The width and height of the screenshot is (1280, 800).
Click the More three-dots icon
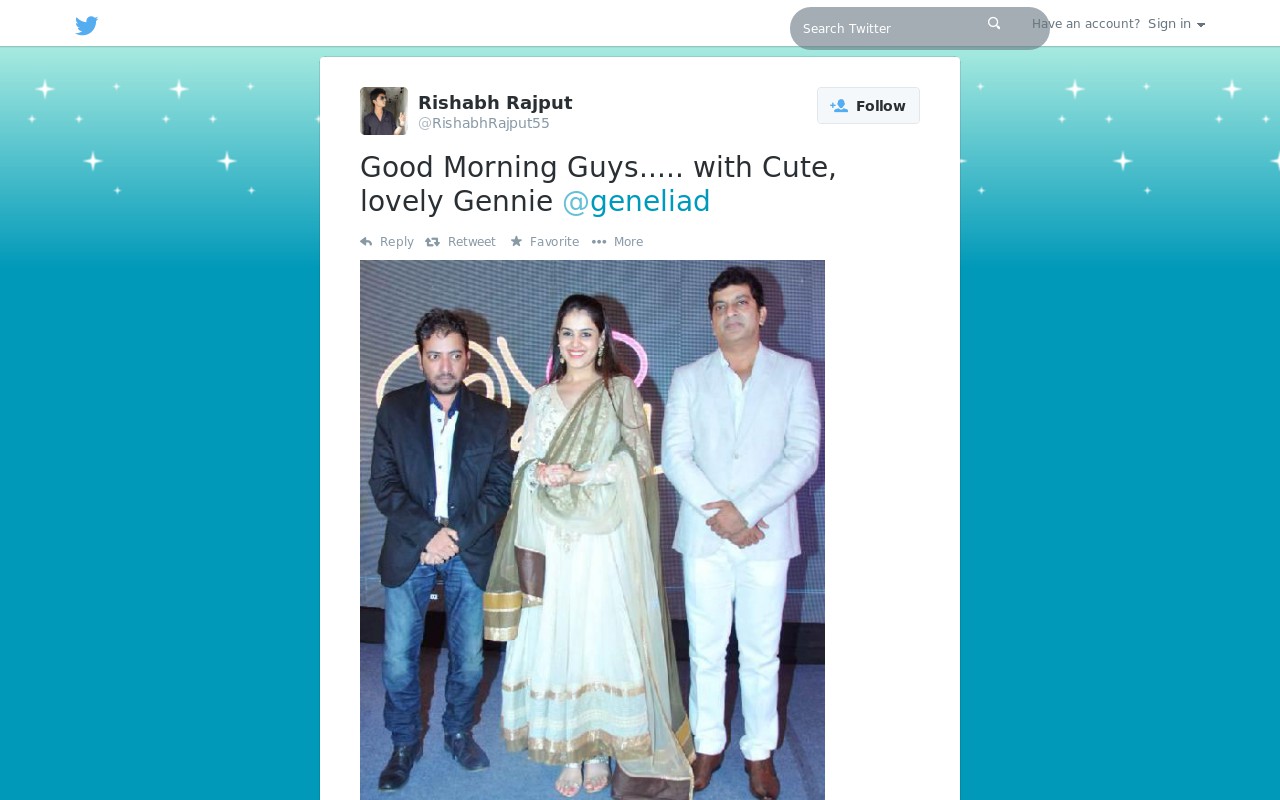[x=599, y=242]
